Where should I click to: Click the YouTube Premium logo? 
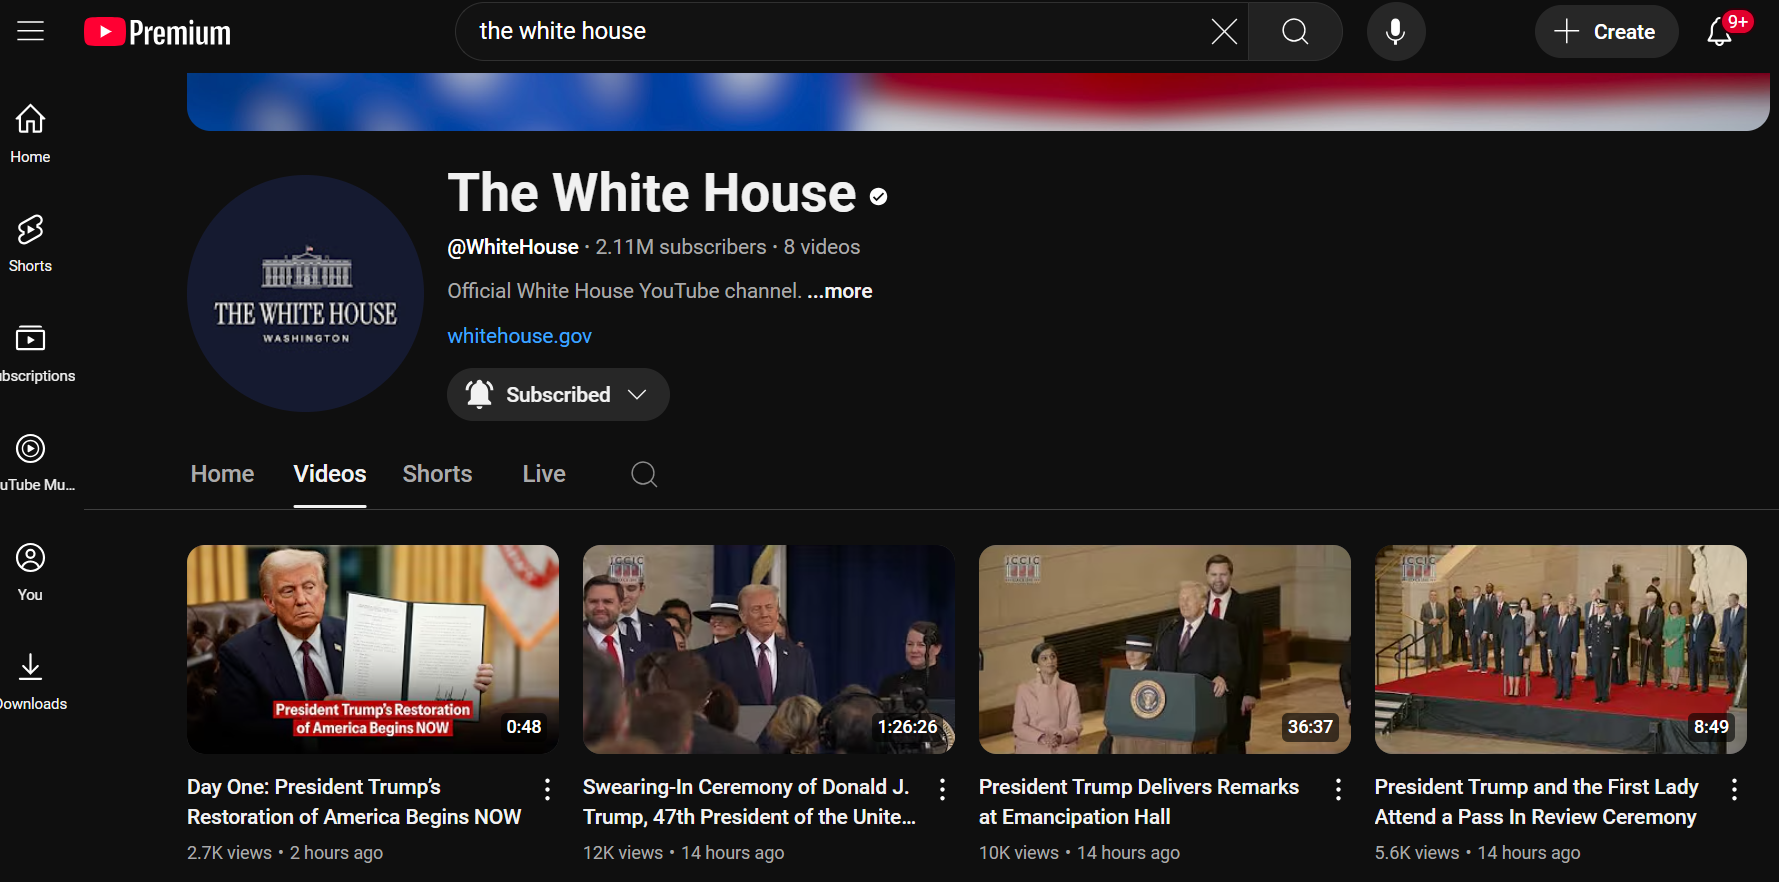158,32
